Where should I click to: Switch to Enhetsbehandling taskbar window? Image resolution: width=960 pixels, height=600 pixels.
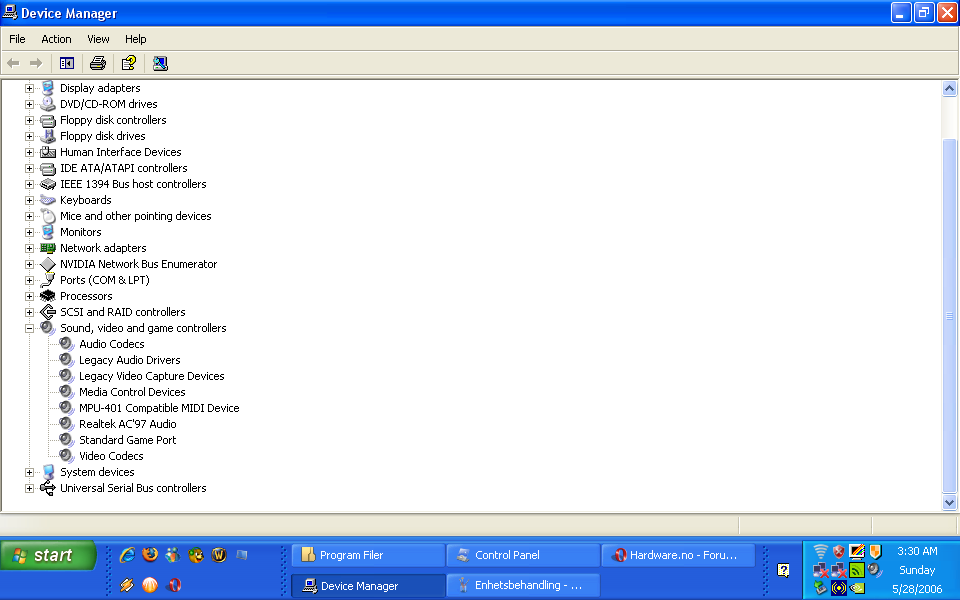tap(523, 585)
